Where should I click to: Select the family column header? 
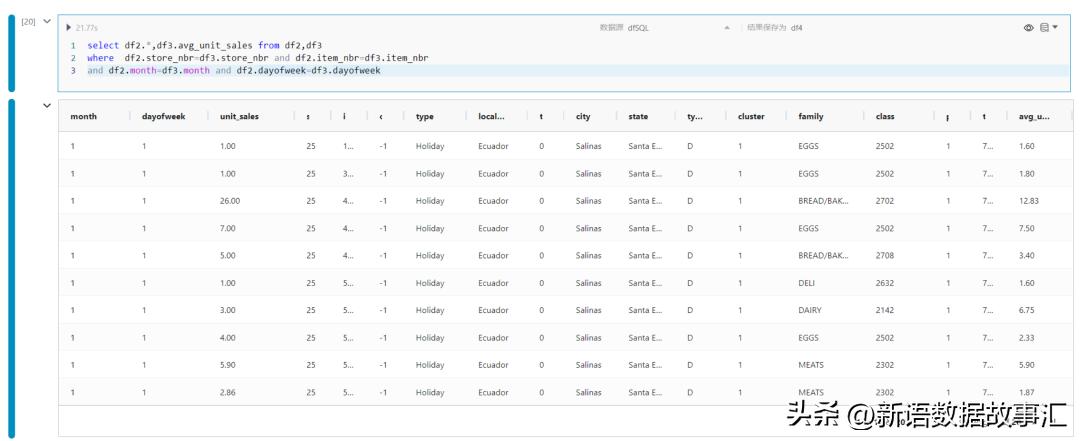[811, 117]
